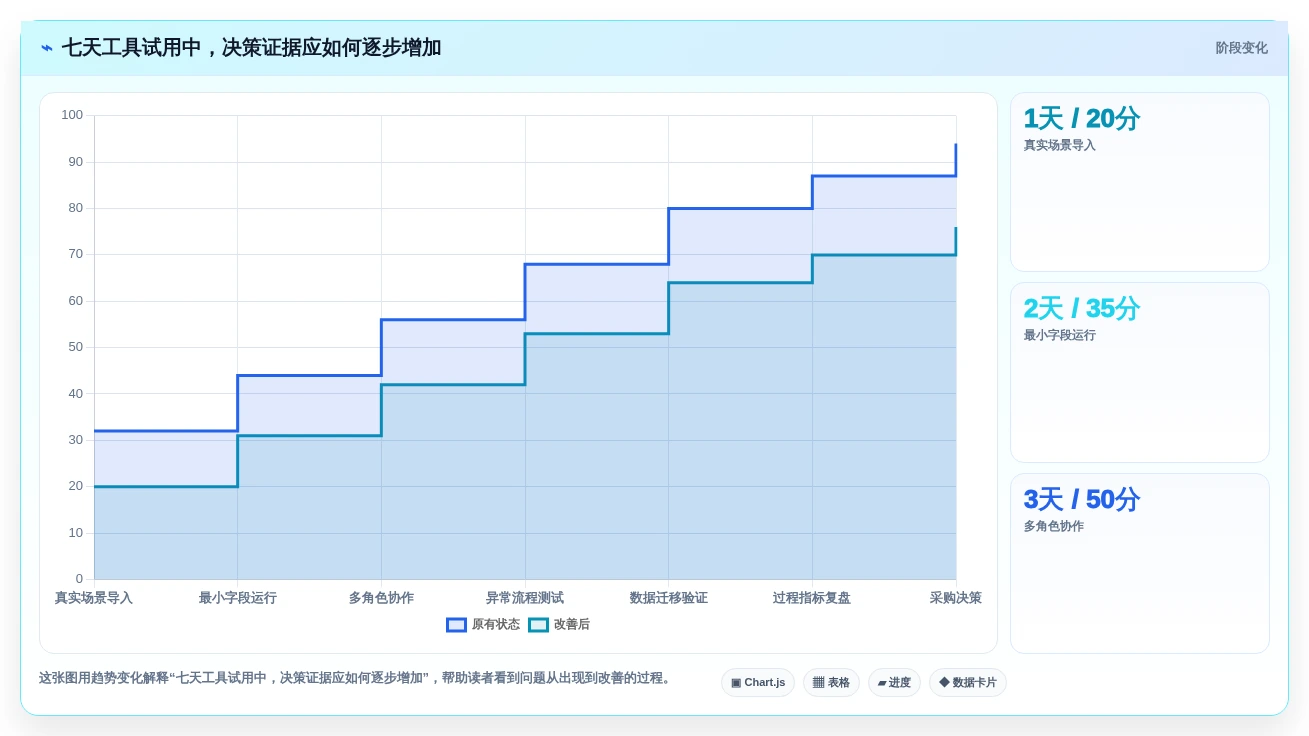Click the 真实场景导入 x-axis label
This screenshot has height=736, width=1309.
(x=94, y=598)
